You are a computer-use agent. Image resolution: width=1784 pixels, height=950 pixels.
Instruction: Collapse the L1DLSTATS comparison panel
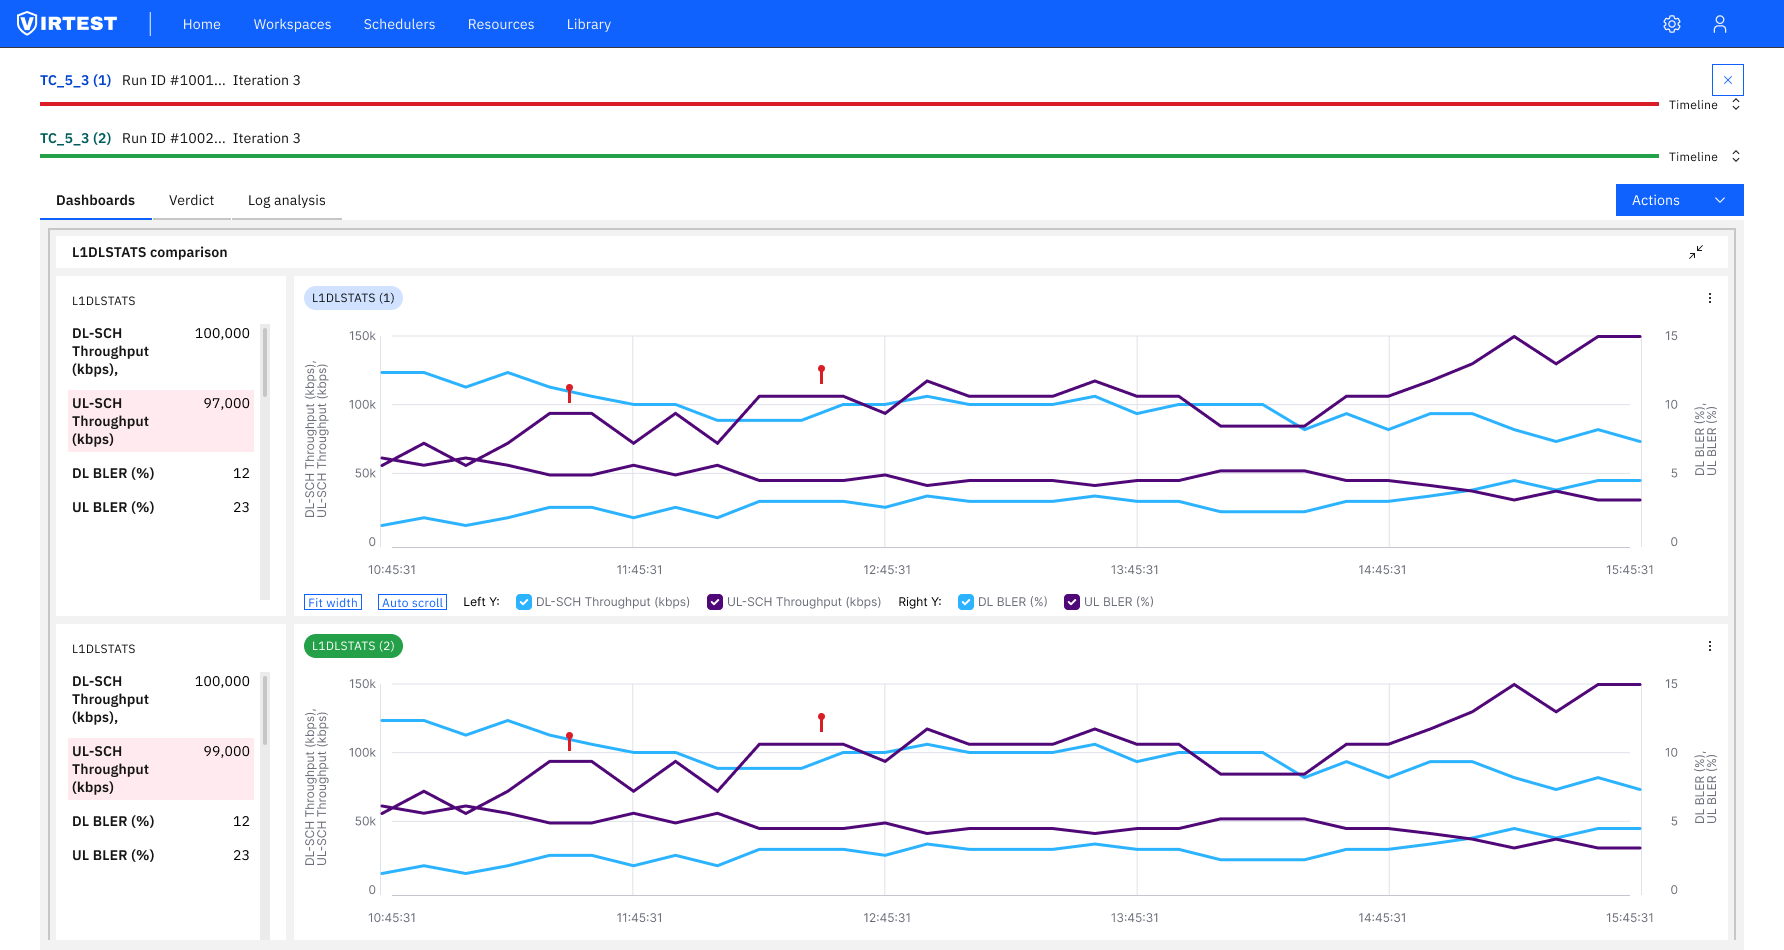[1696, 252]
